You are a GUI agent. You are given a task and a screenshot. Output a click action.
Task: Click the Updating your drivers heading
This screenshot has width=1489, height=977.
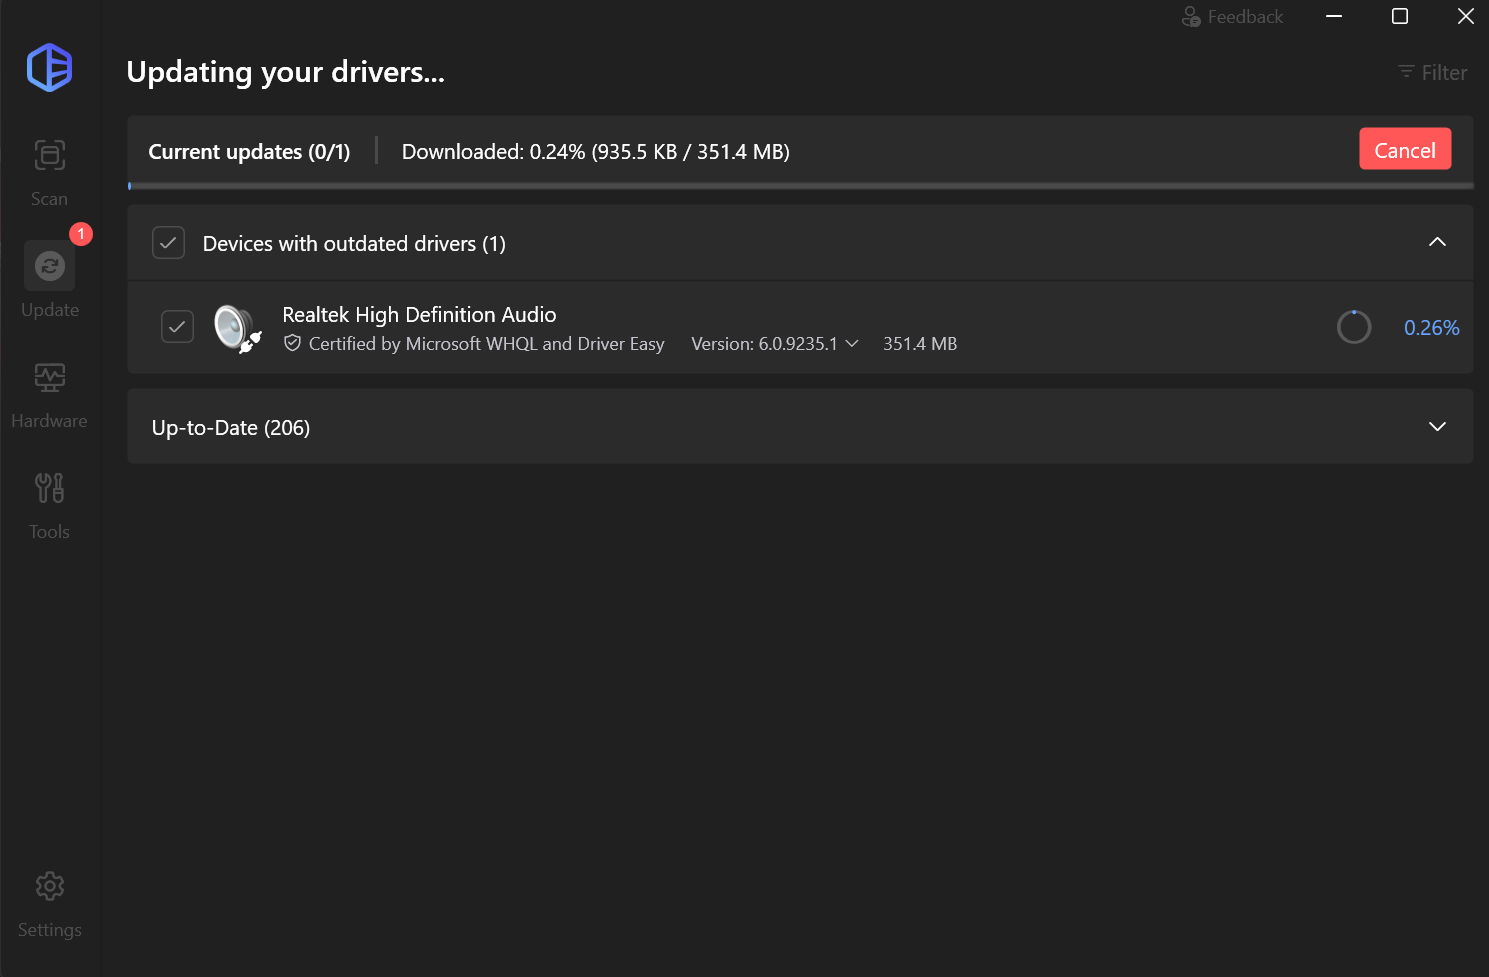click(x=285, y=72)
